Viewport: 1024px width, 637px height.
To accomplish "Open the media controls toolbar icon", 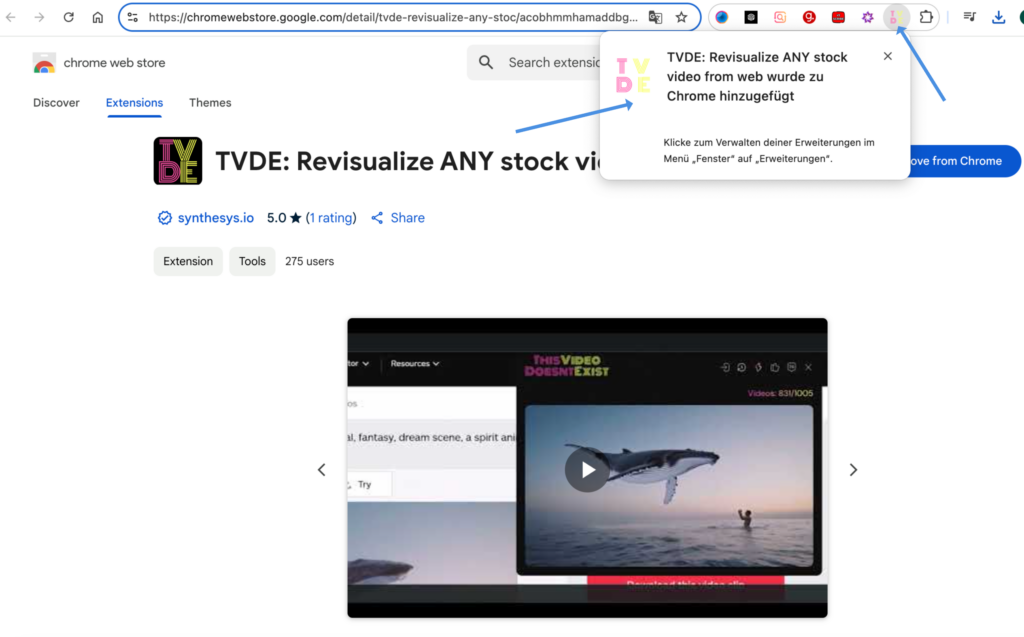I will (970, 18).
